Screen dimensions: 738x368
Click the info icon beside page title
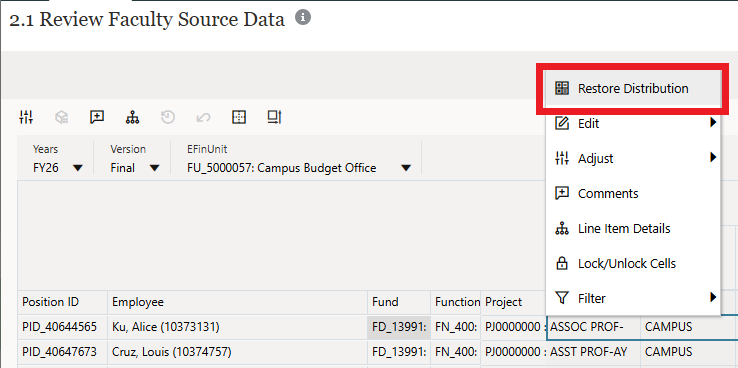(x=303, y=17)
